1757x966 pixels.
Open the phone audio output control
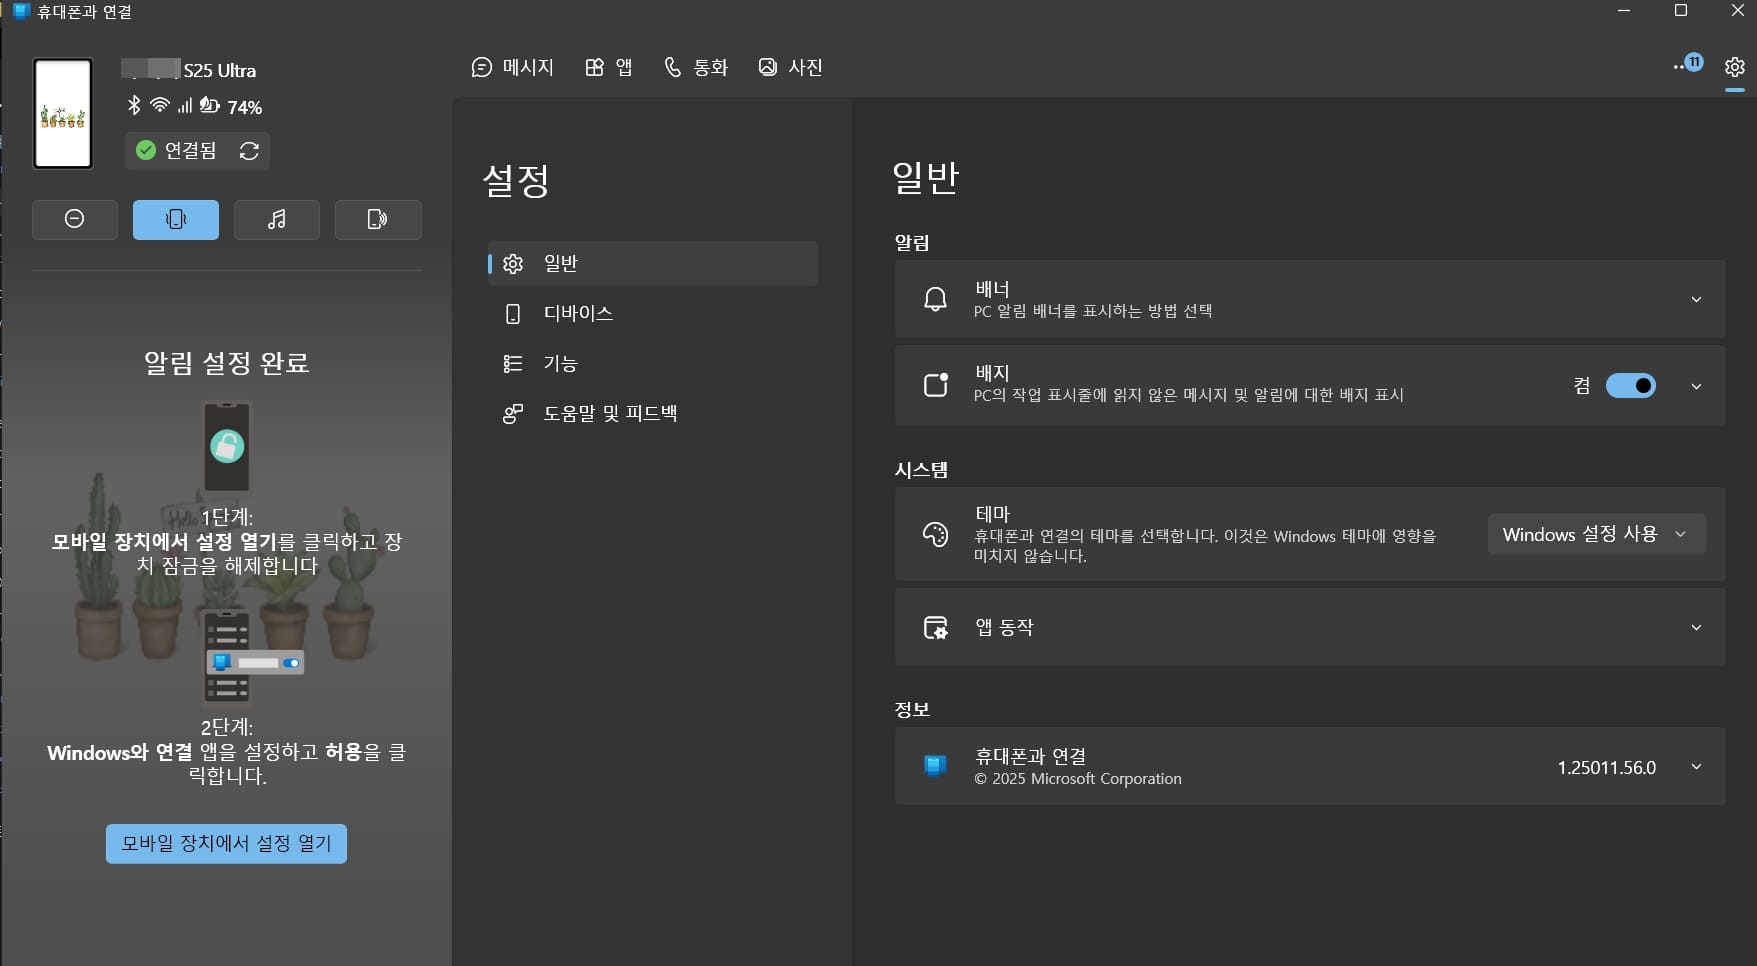tap(377, 219)
